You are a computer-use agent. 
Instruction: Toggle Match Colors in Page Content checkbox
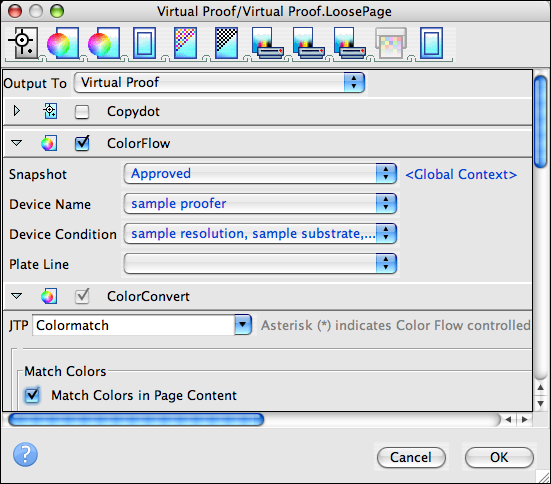32,395
